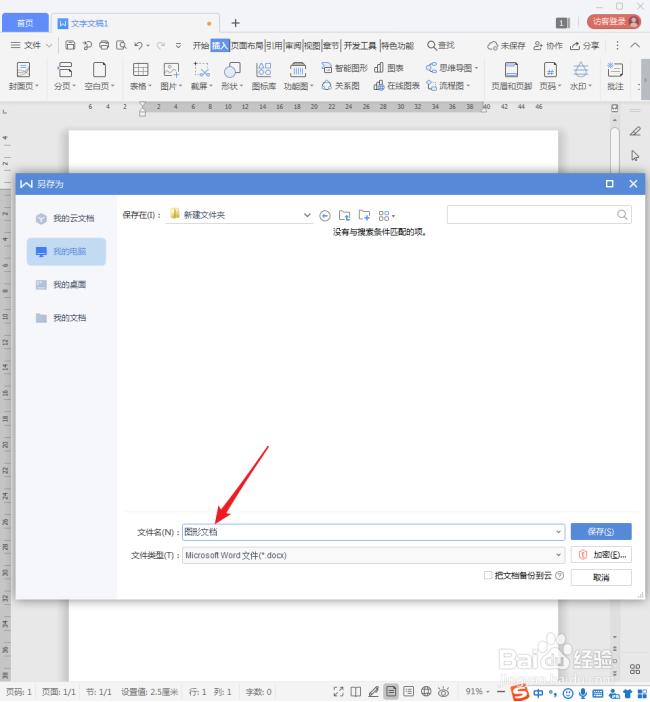Open Header and Footer (页眉和页脚)
This screenshot has width=650, height=702.
511,75
